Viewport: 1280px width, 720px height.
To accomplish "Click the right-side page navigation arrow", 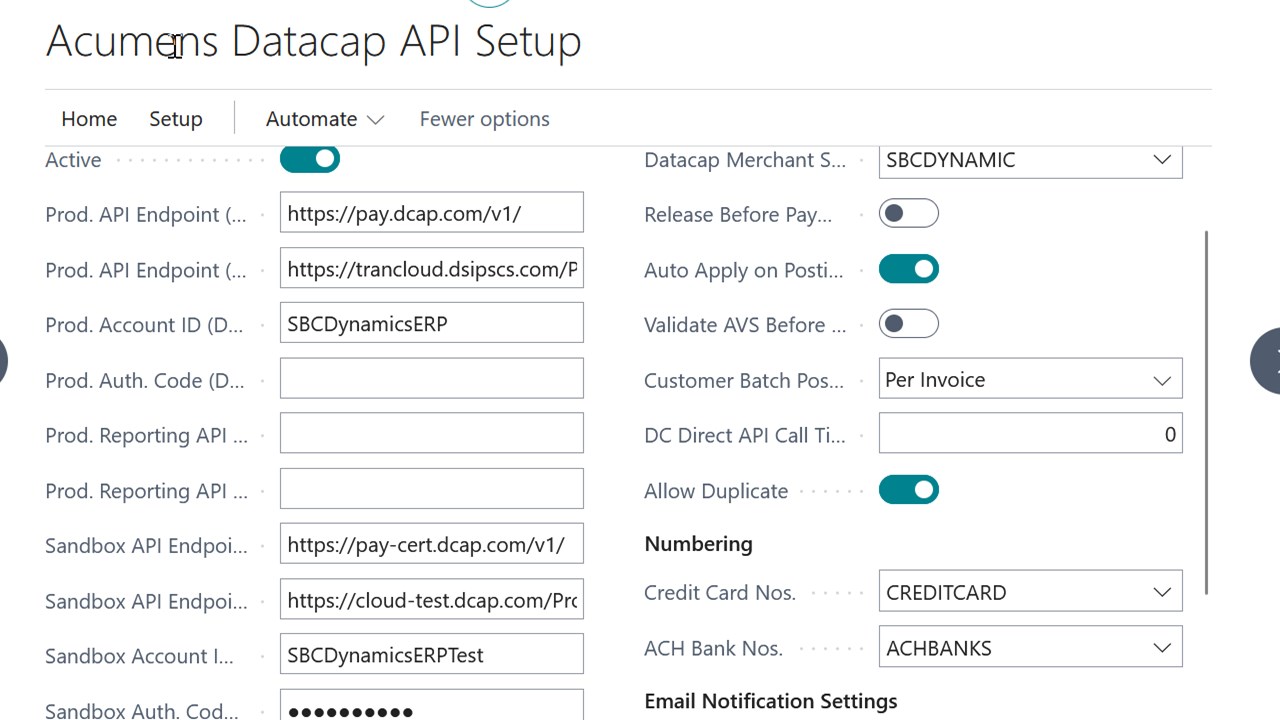I will (1272, 360).
